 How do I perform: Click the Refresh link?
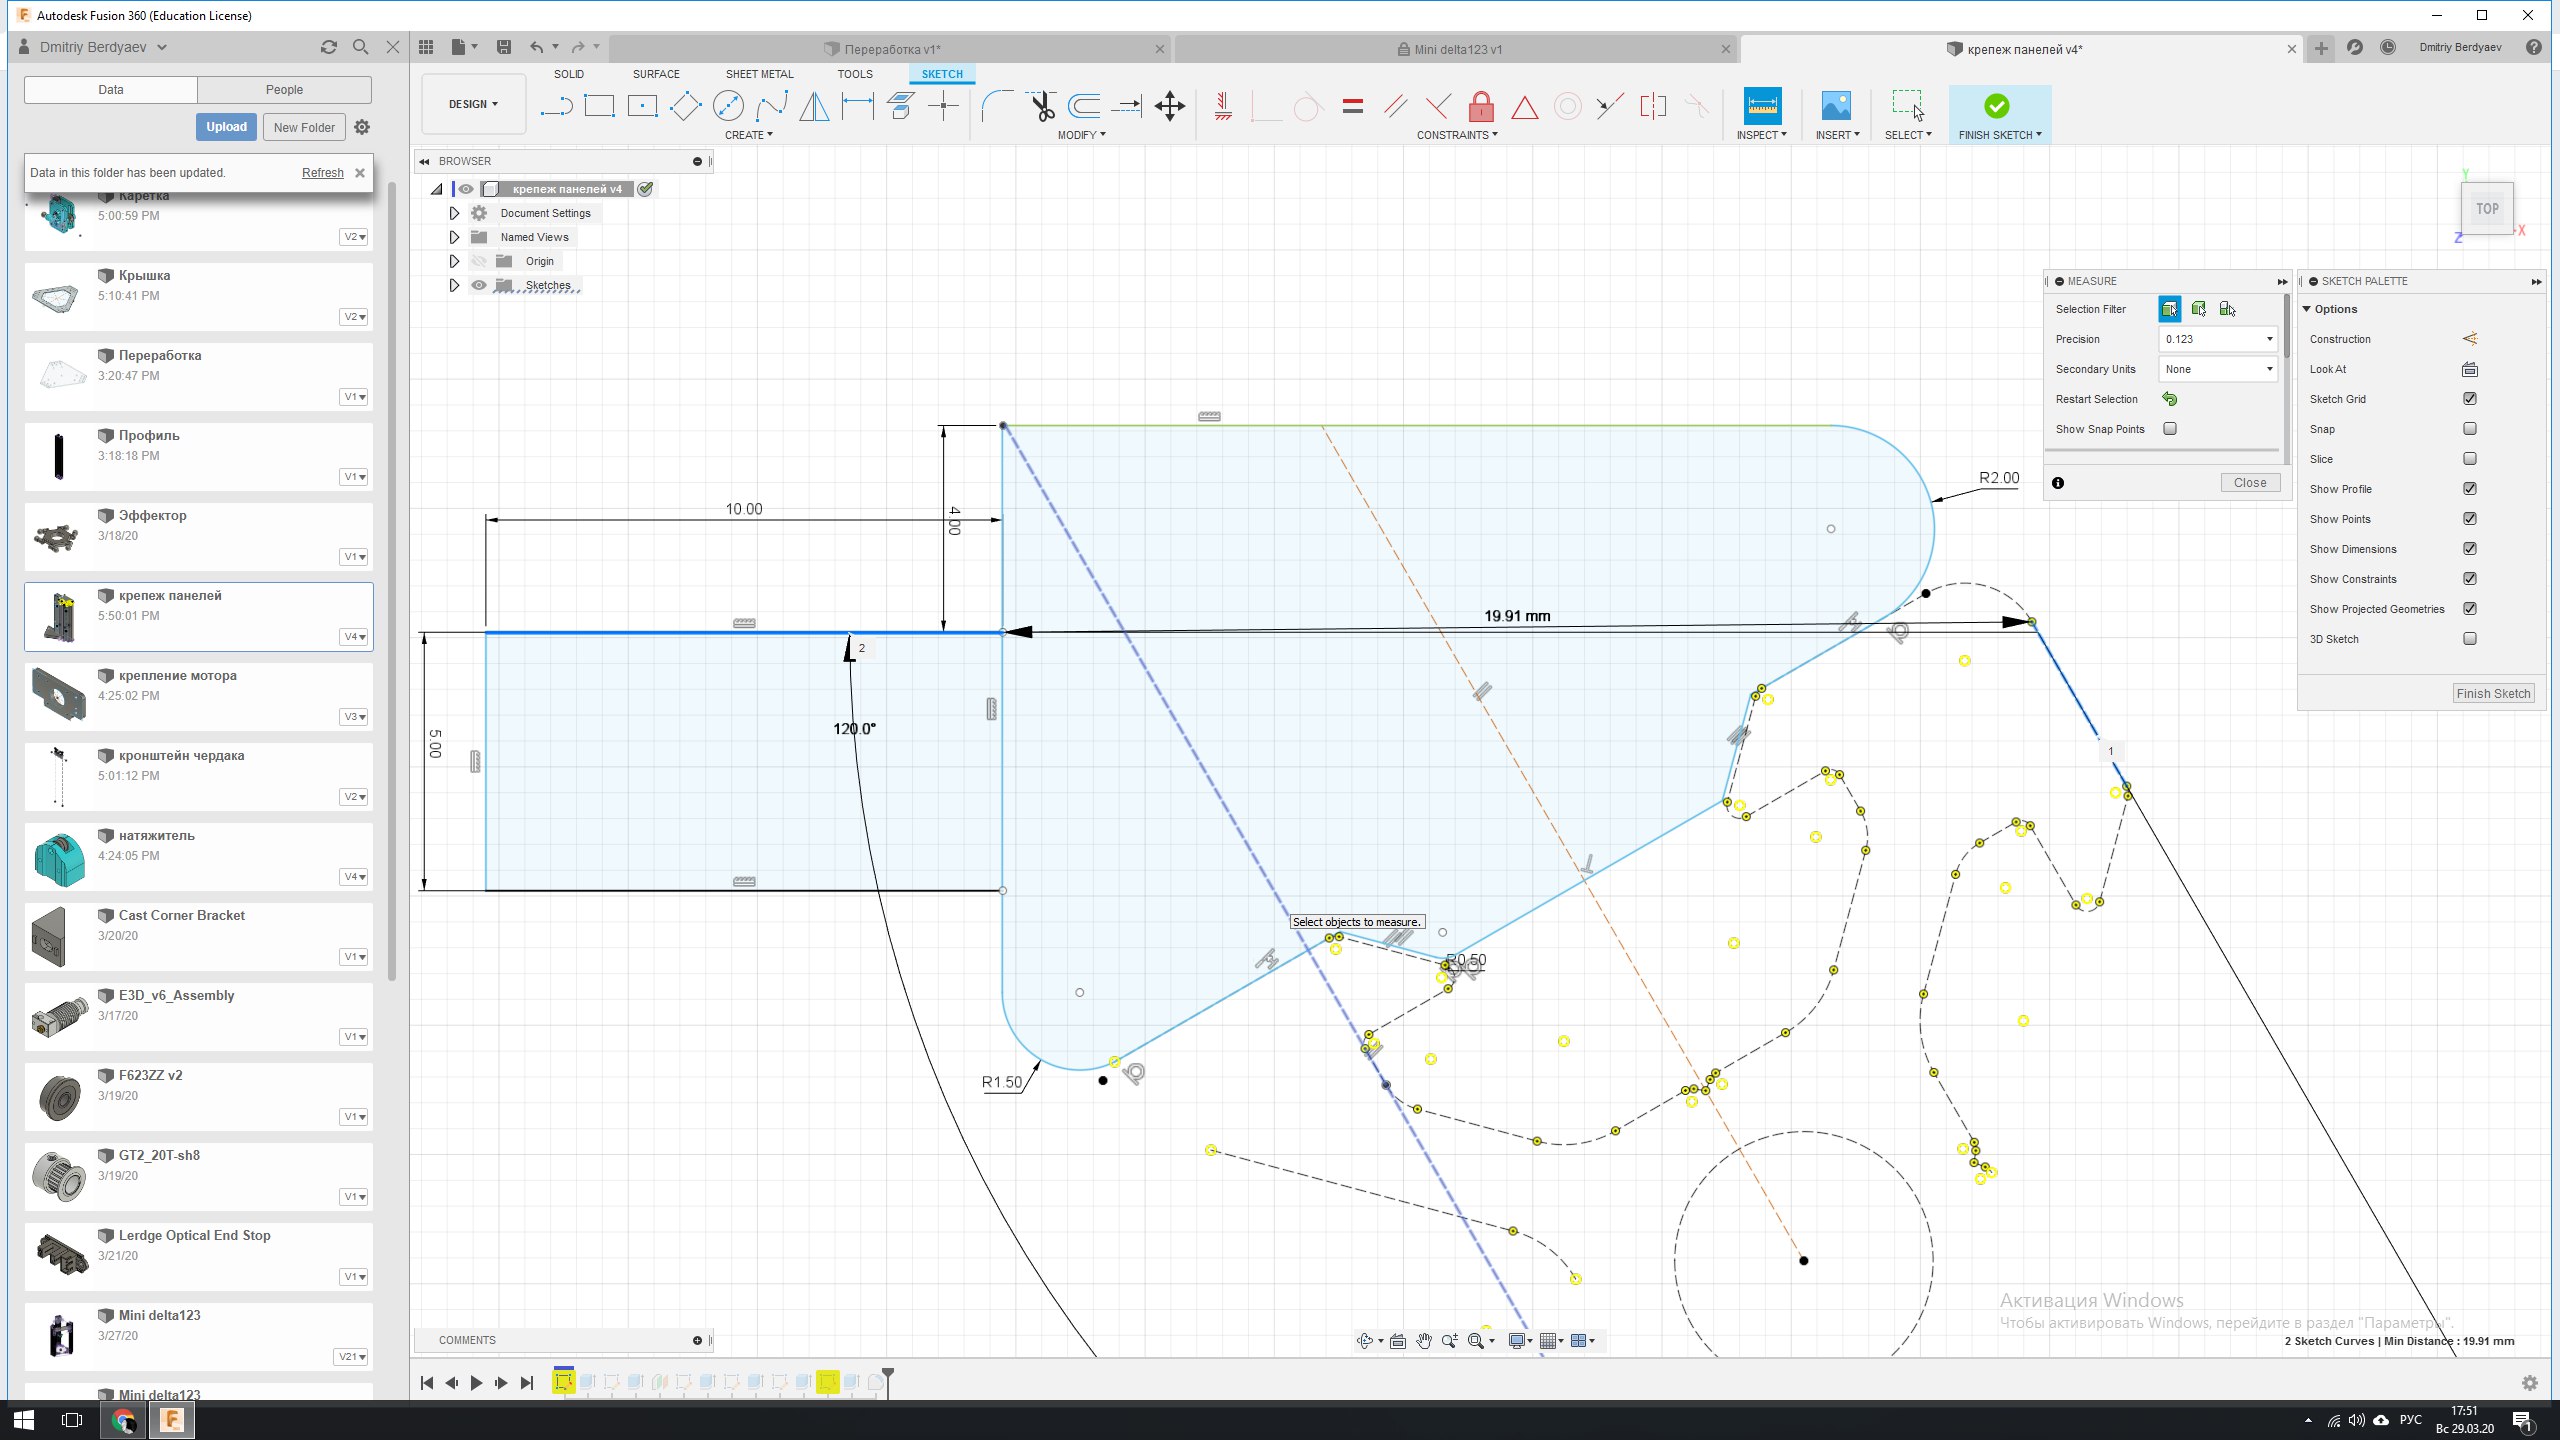[322, 173]
